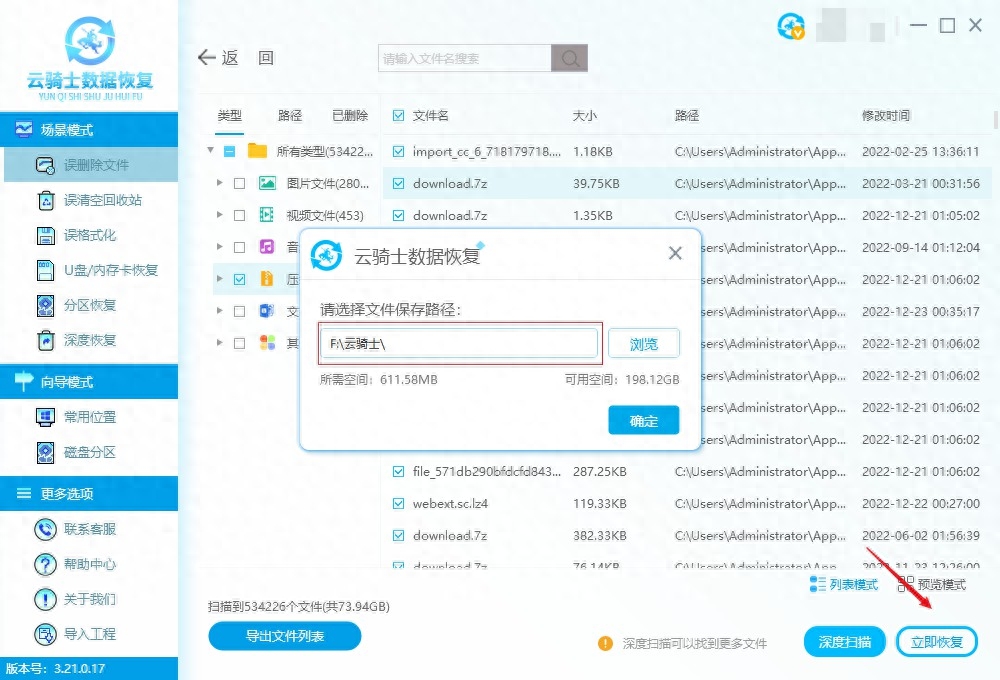Uncheck download.7z 1.35KB row checkbox
The width and height of the screenshot is (1000, 680).
click(399, 216)
